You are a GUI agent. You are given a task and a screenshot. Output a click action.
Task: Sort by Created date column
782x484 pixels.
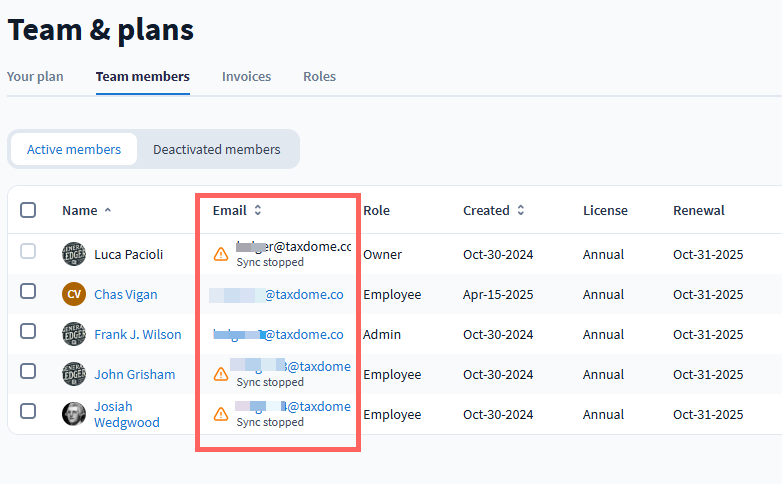click(517, 211)
